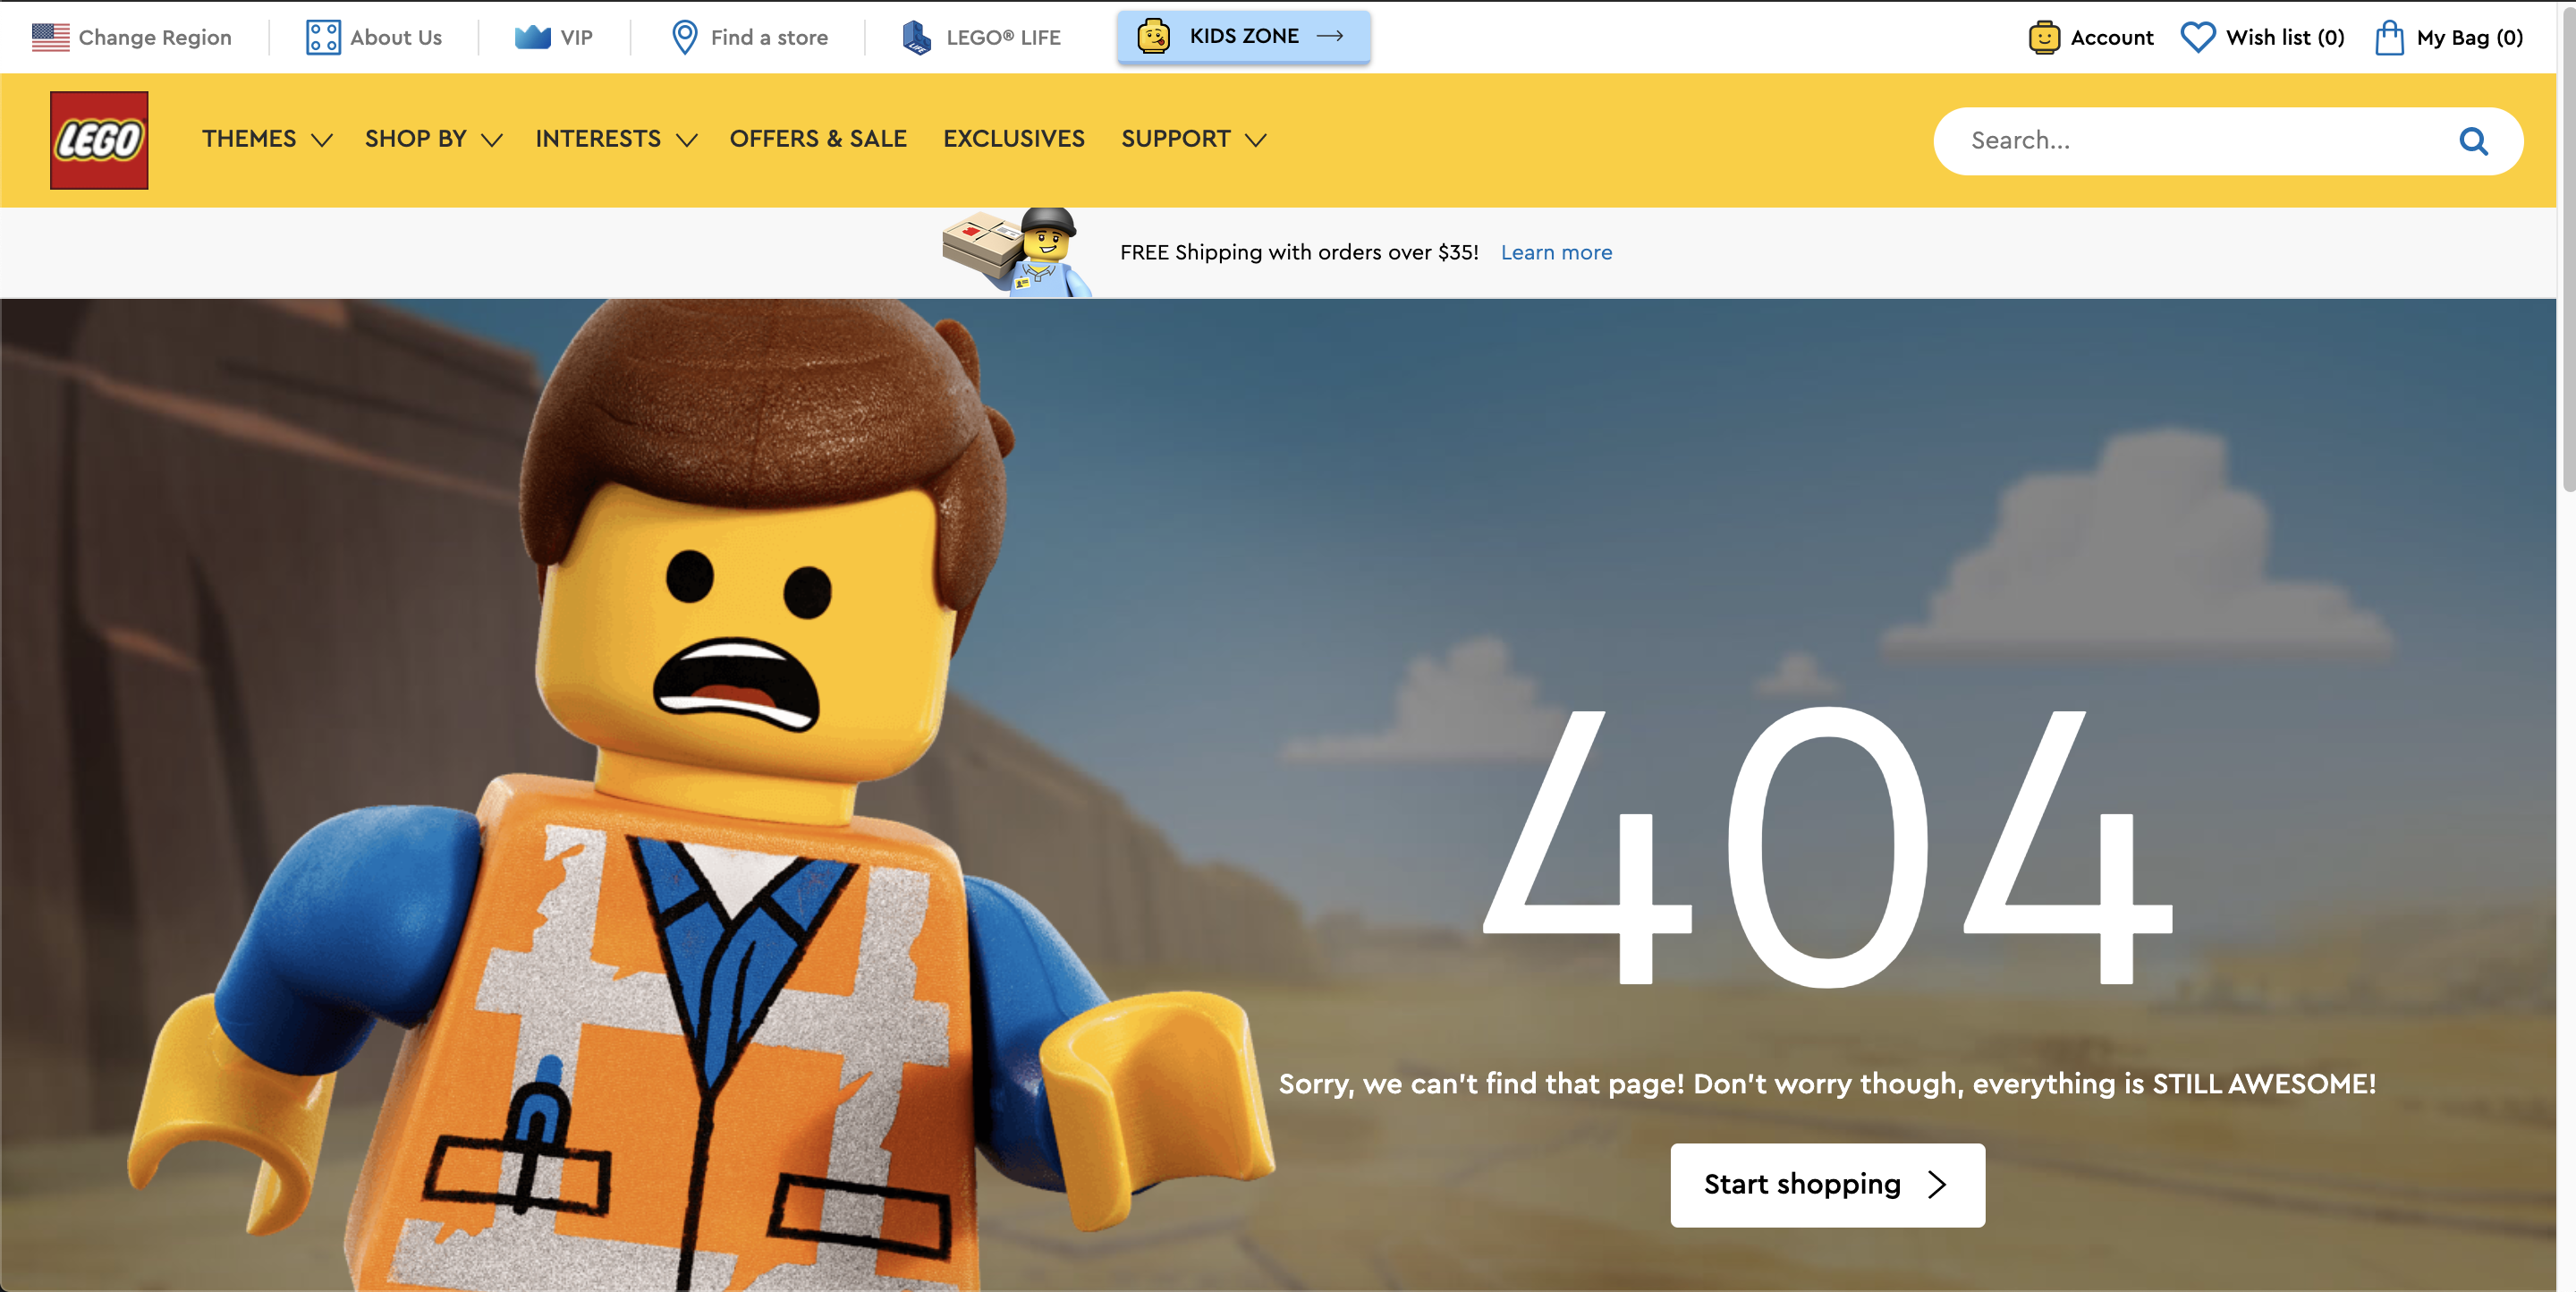Click the Kids Zone arrow icon
Screen dimensions: 2576x1292
[1330, 36]
